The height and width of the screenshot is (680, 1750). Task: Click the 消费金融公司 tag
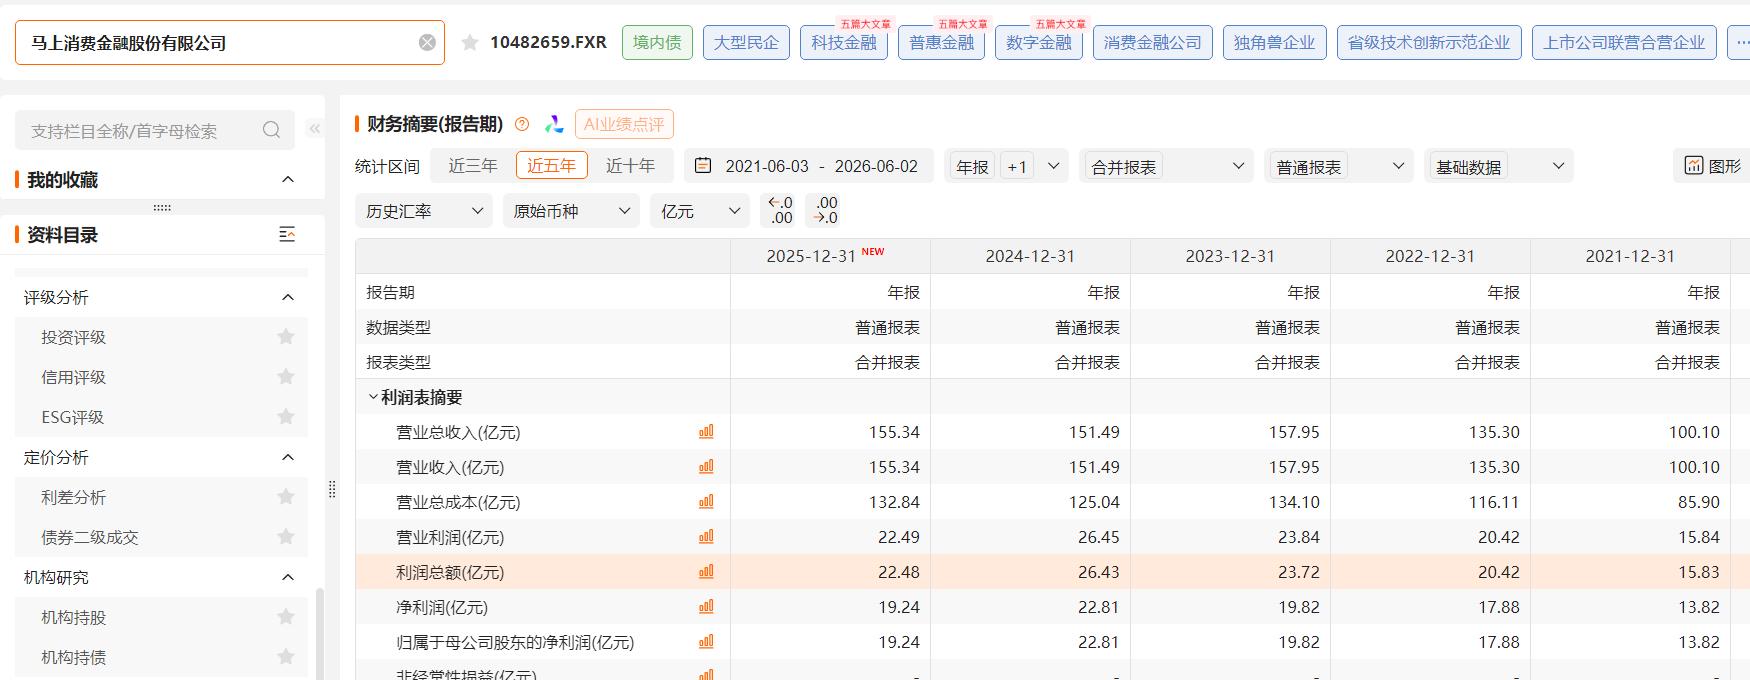pos(1153,42)
